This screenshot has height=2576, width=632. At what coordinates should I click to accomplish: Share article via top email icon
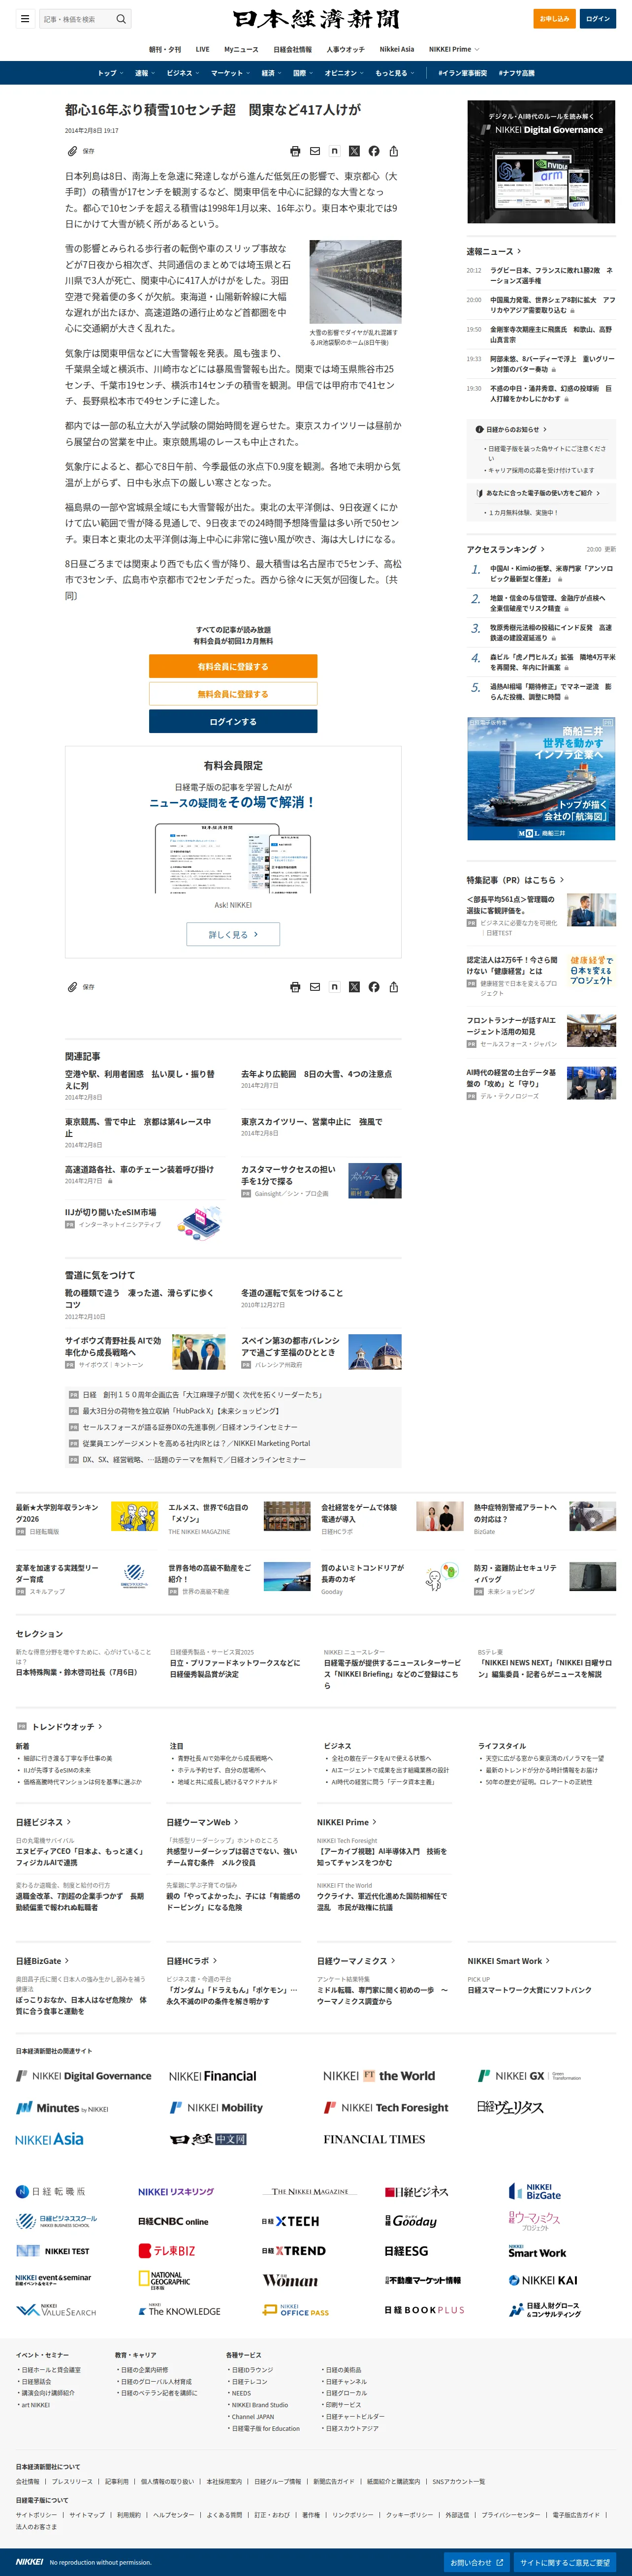(315, 151)
